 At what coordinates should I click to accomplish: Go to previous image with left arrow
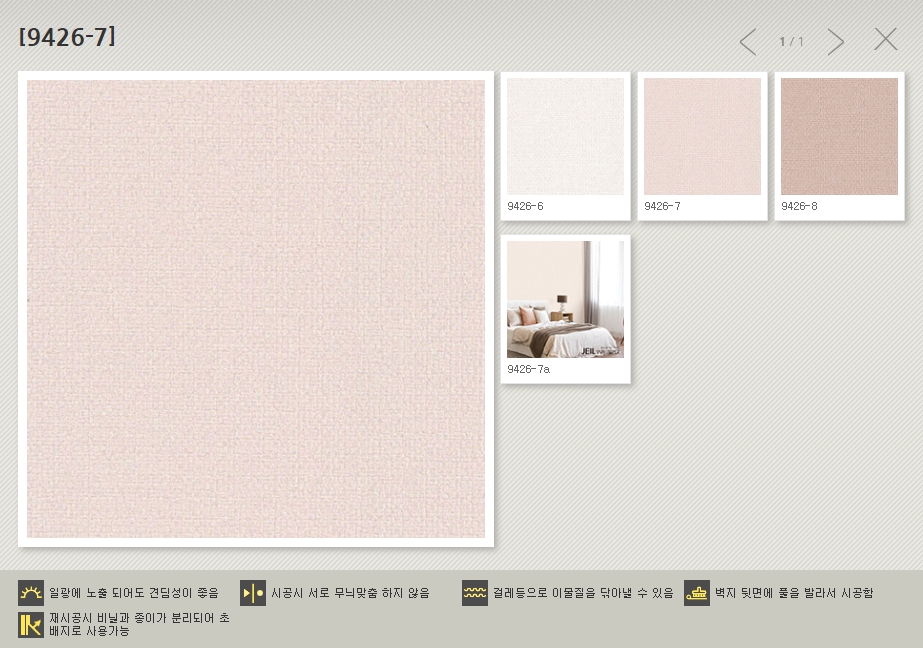747,42
